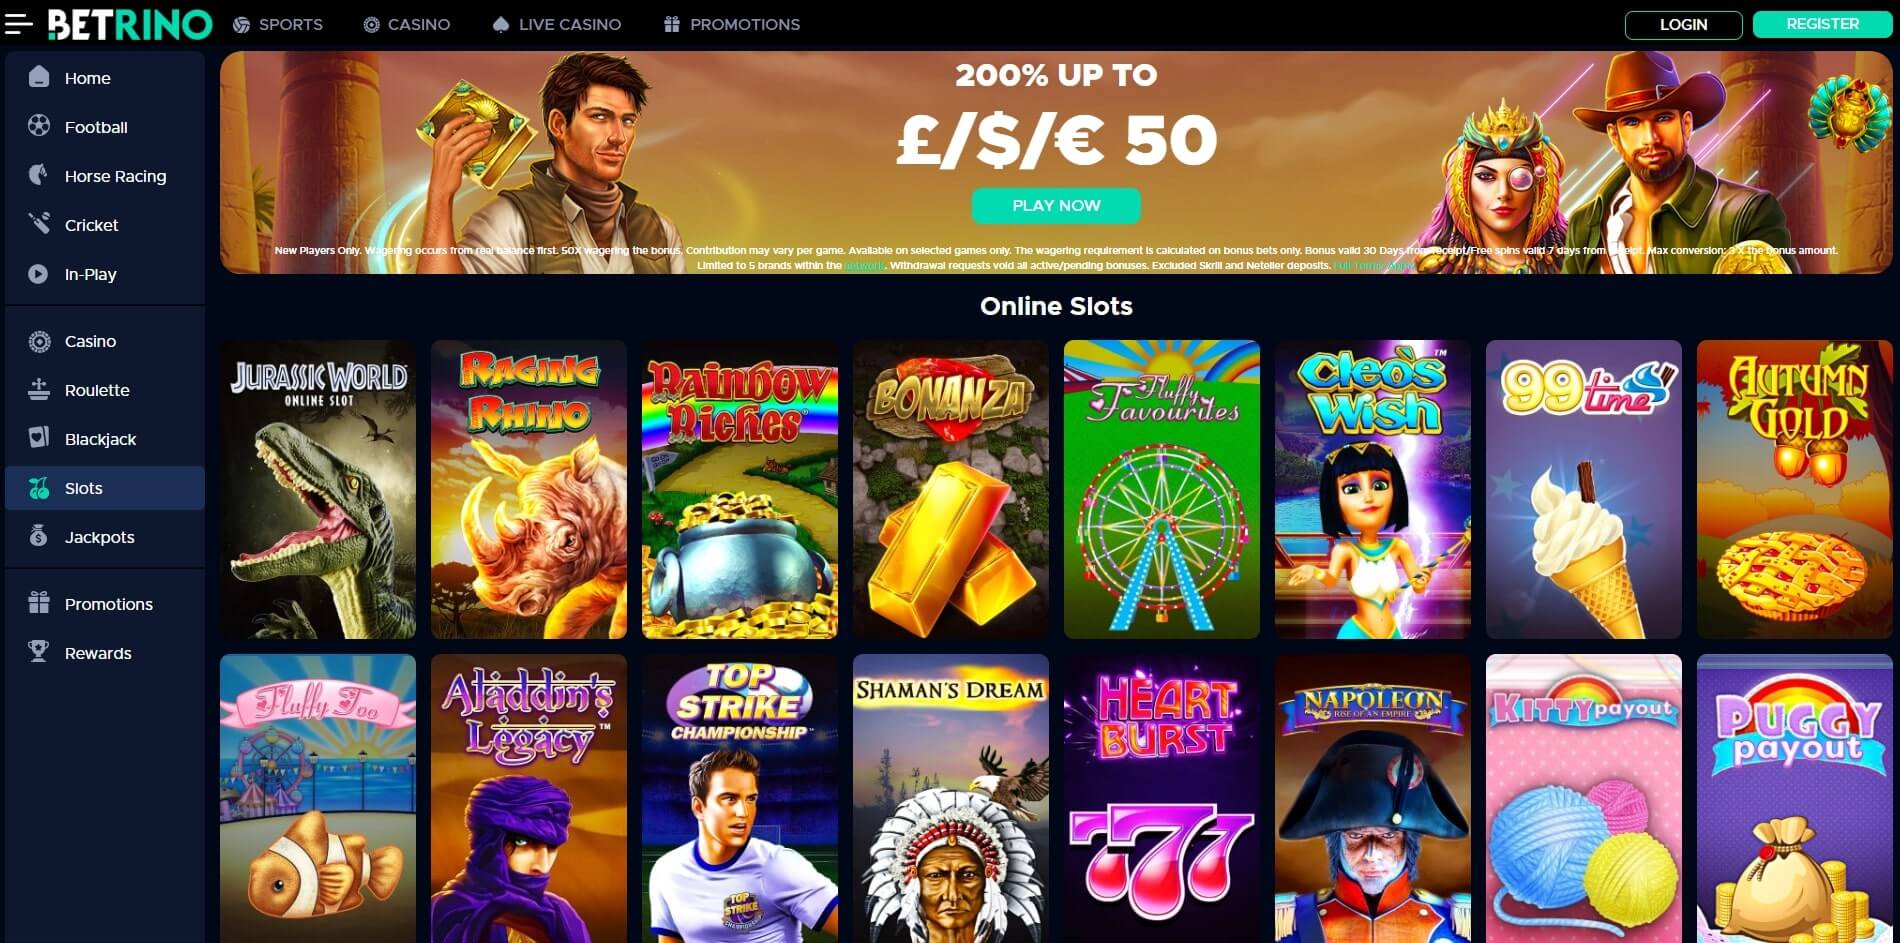Open the hamburger menu icon beside Betrino logo
The height and width of the screenshot is (943, 1900).
point(19,24)
